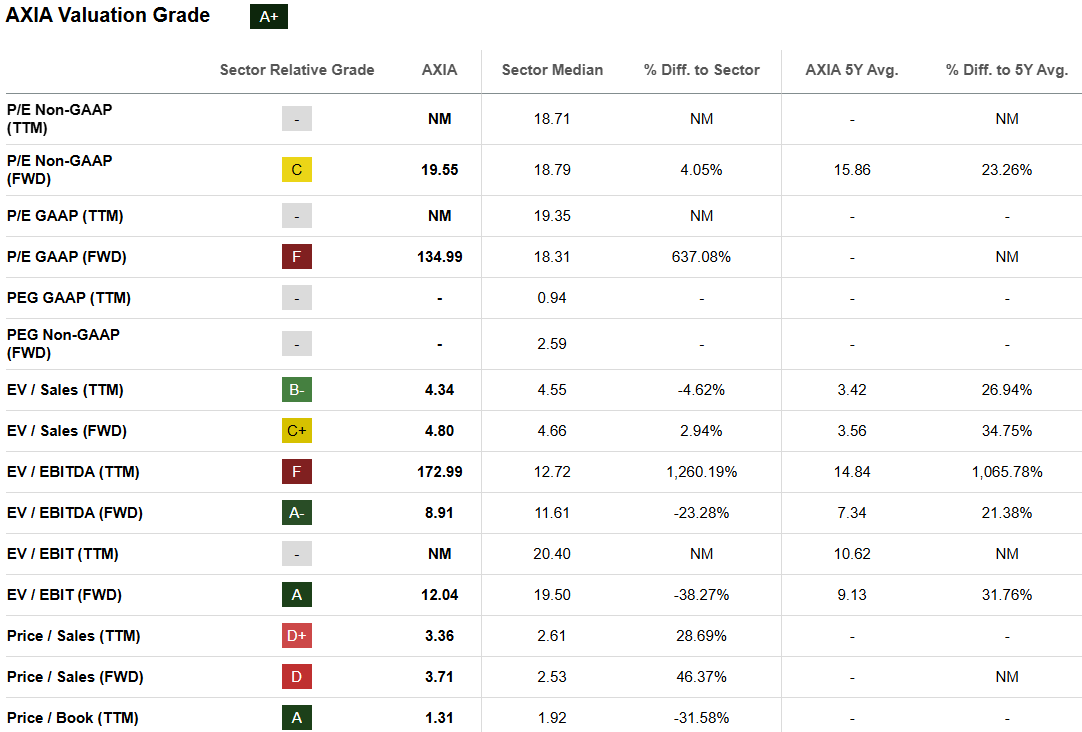Click the D grade badge for Price / Sales (FWD)
The image size is (1082, 732).
point(297,677)
